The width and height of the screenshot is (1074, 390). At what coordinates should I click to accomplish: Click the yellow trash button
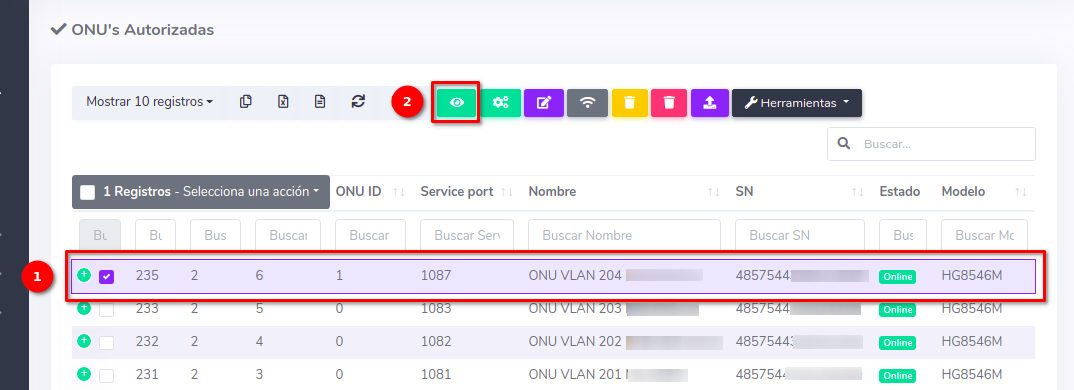(x=629, y=103)
